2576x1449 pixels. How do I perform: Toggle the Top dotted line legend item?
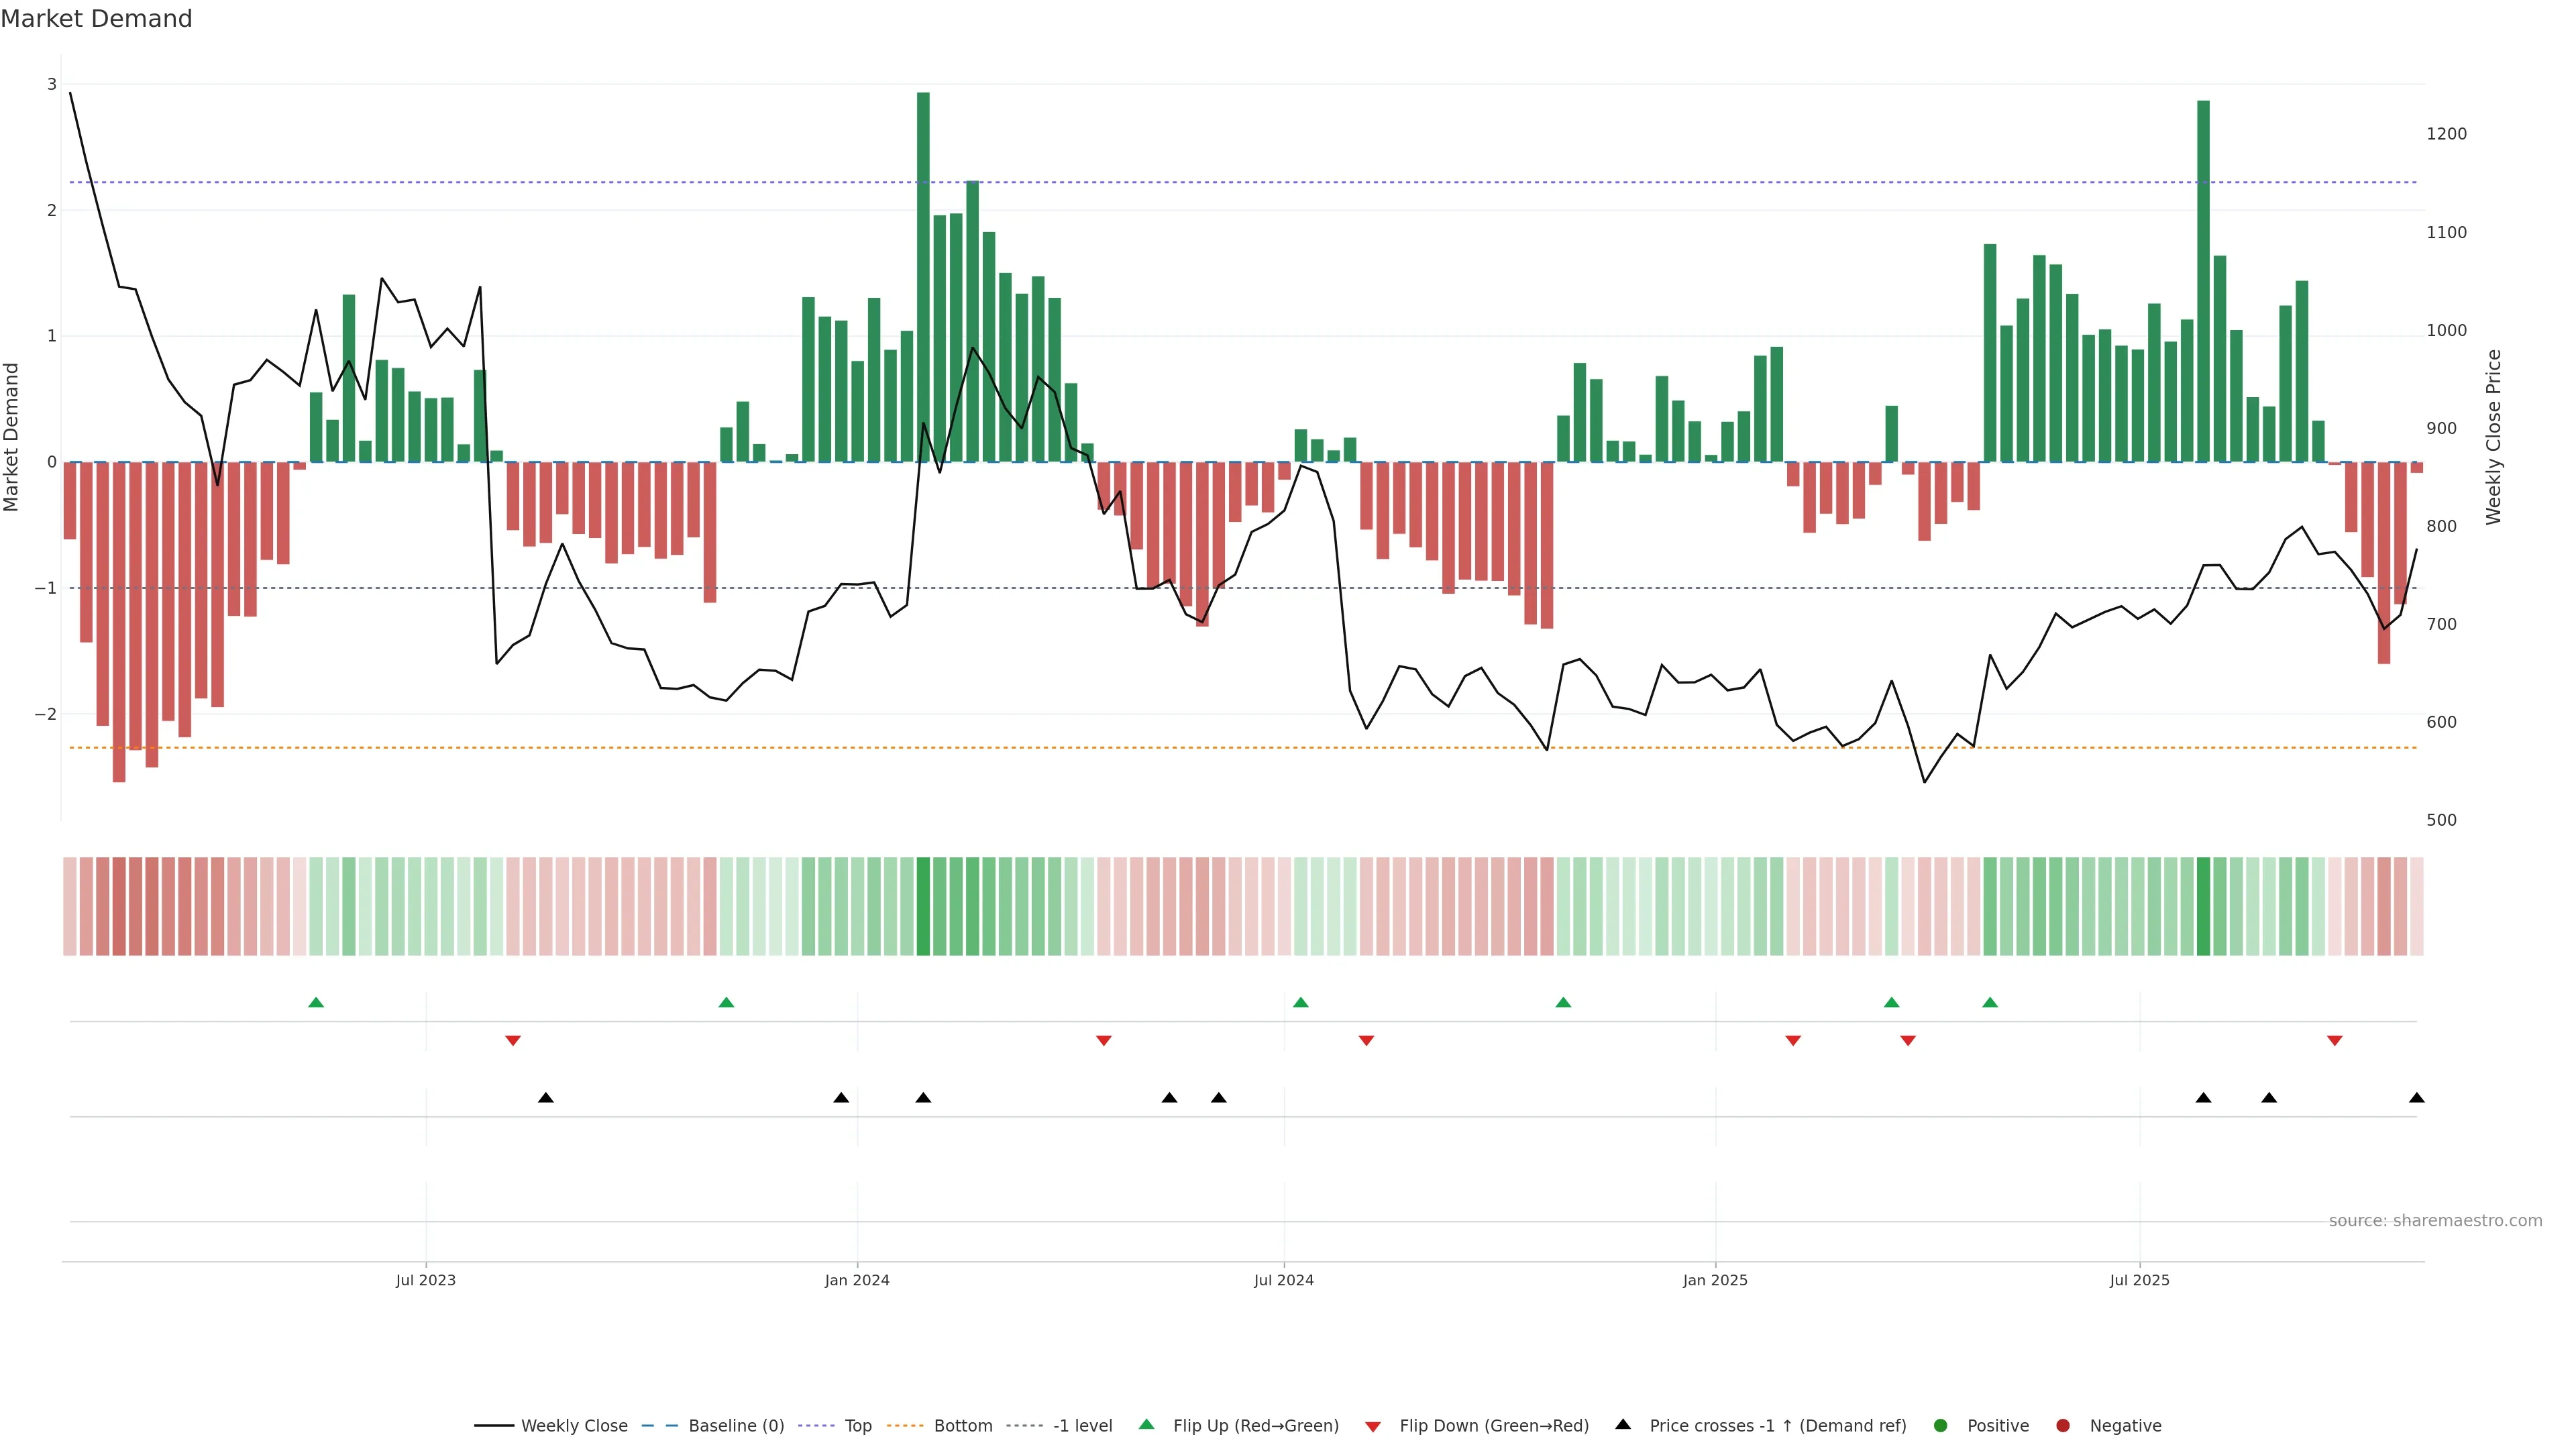[x=857, y=1426]
